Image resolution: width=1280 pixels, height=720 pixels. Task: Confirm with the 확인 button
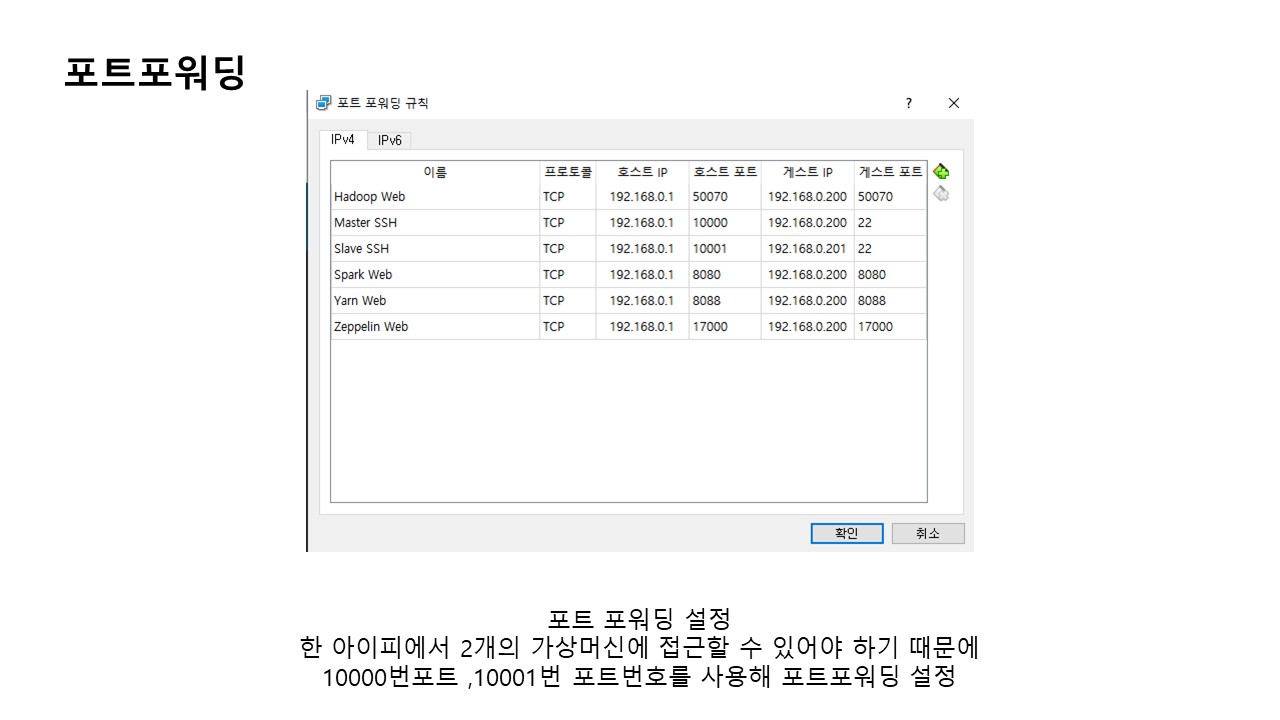[x=847, y=533]
